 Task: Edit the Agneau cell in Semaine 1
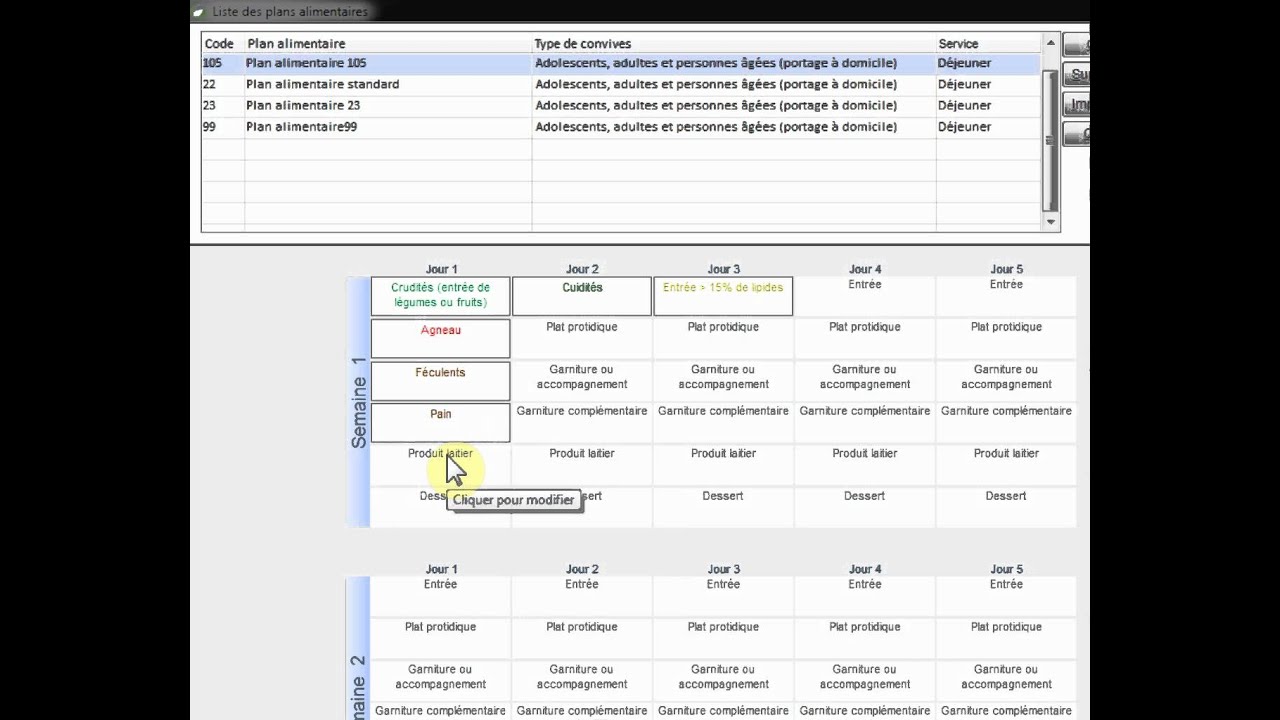coord(440,338)
